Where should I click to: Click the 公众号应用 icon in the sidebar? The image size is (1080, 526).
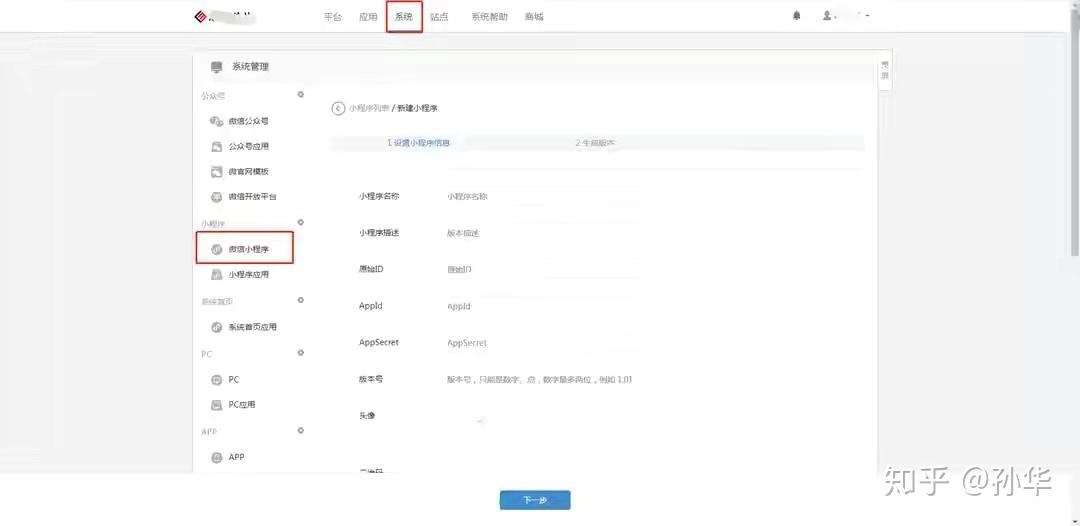[x=216, y=147]
